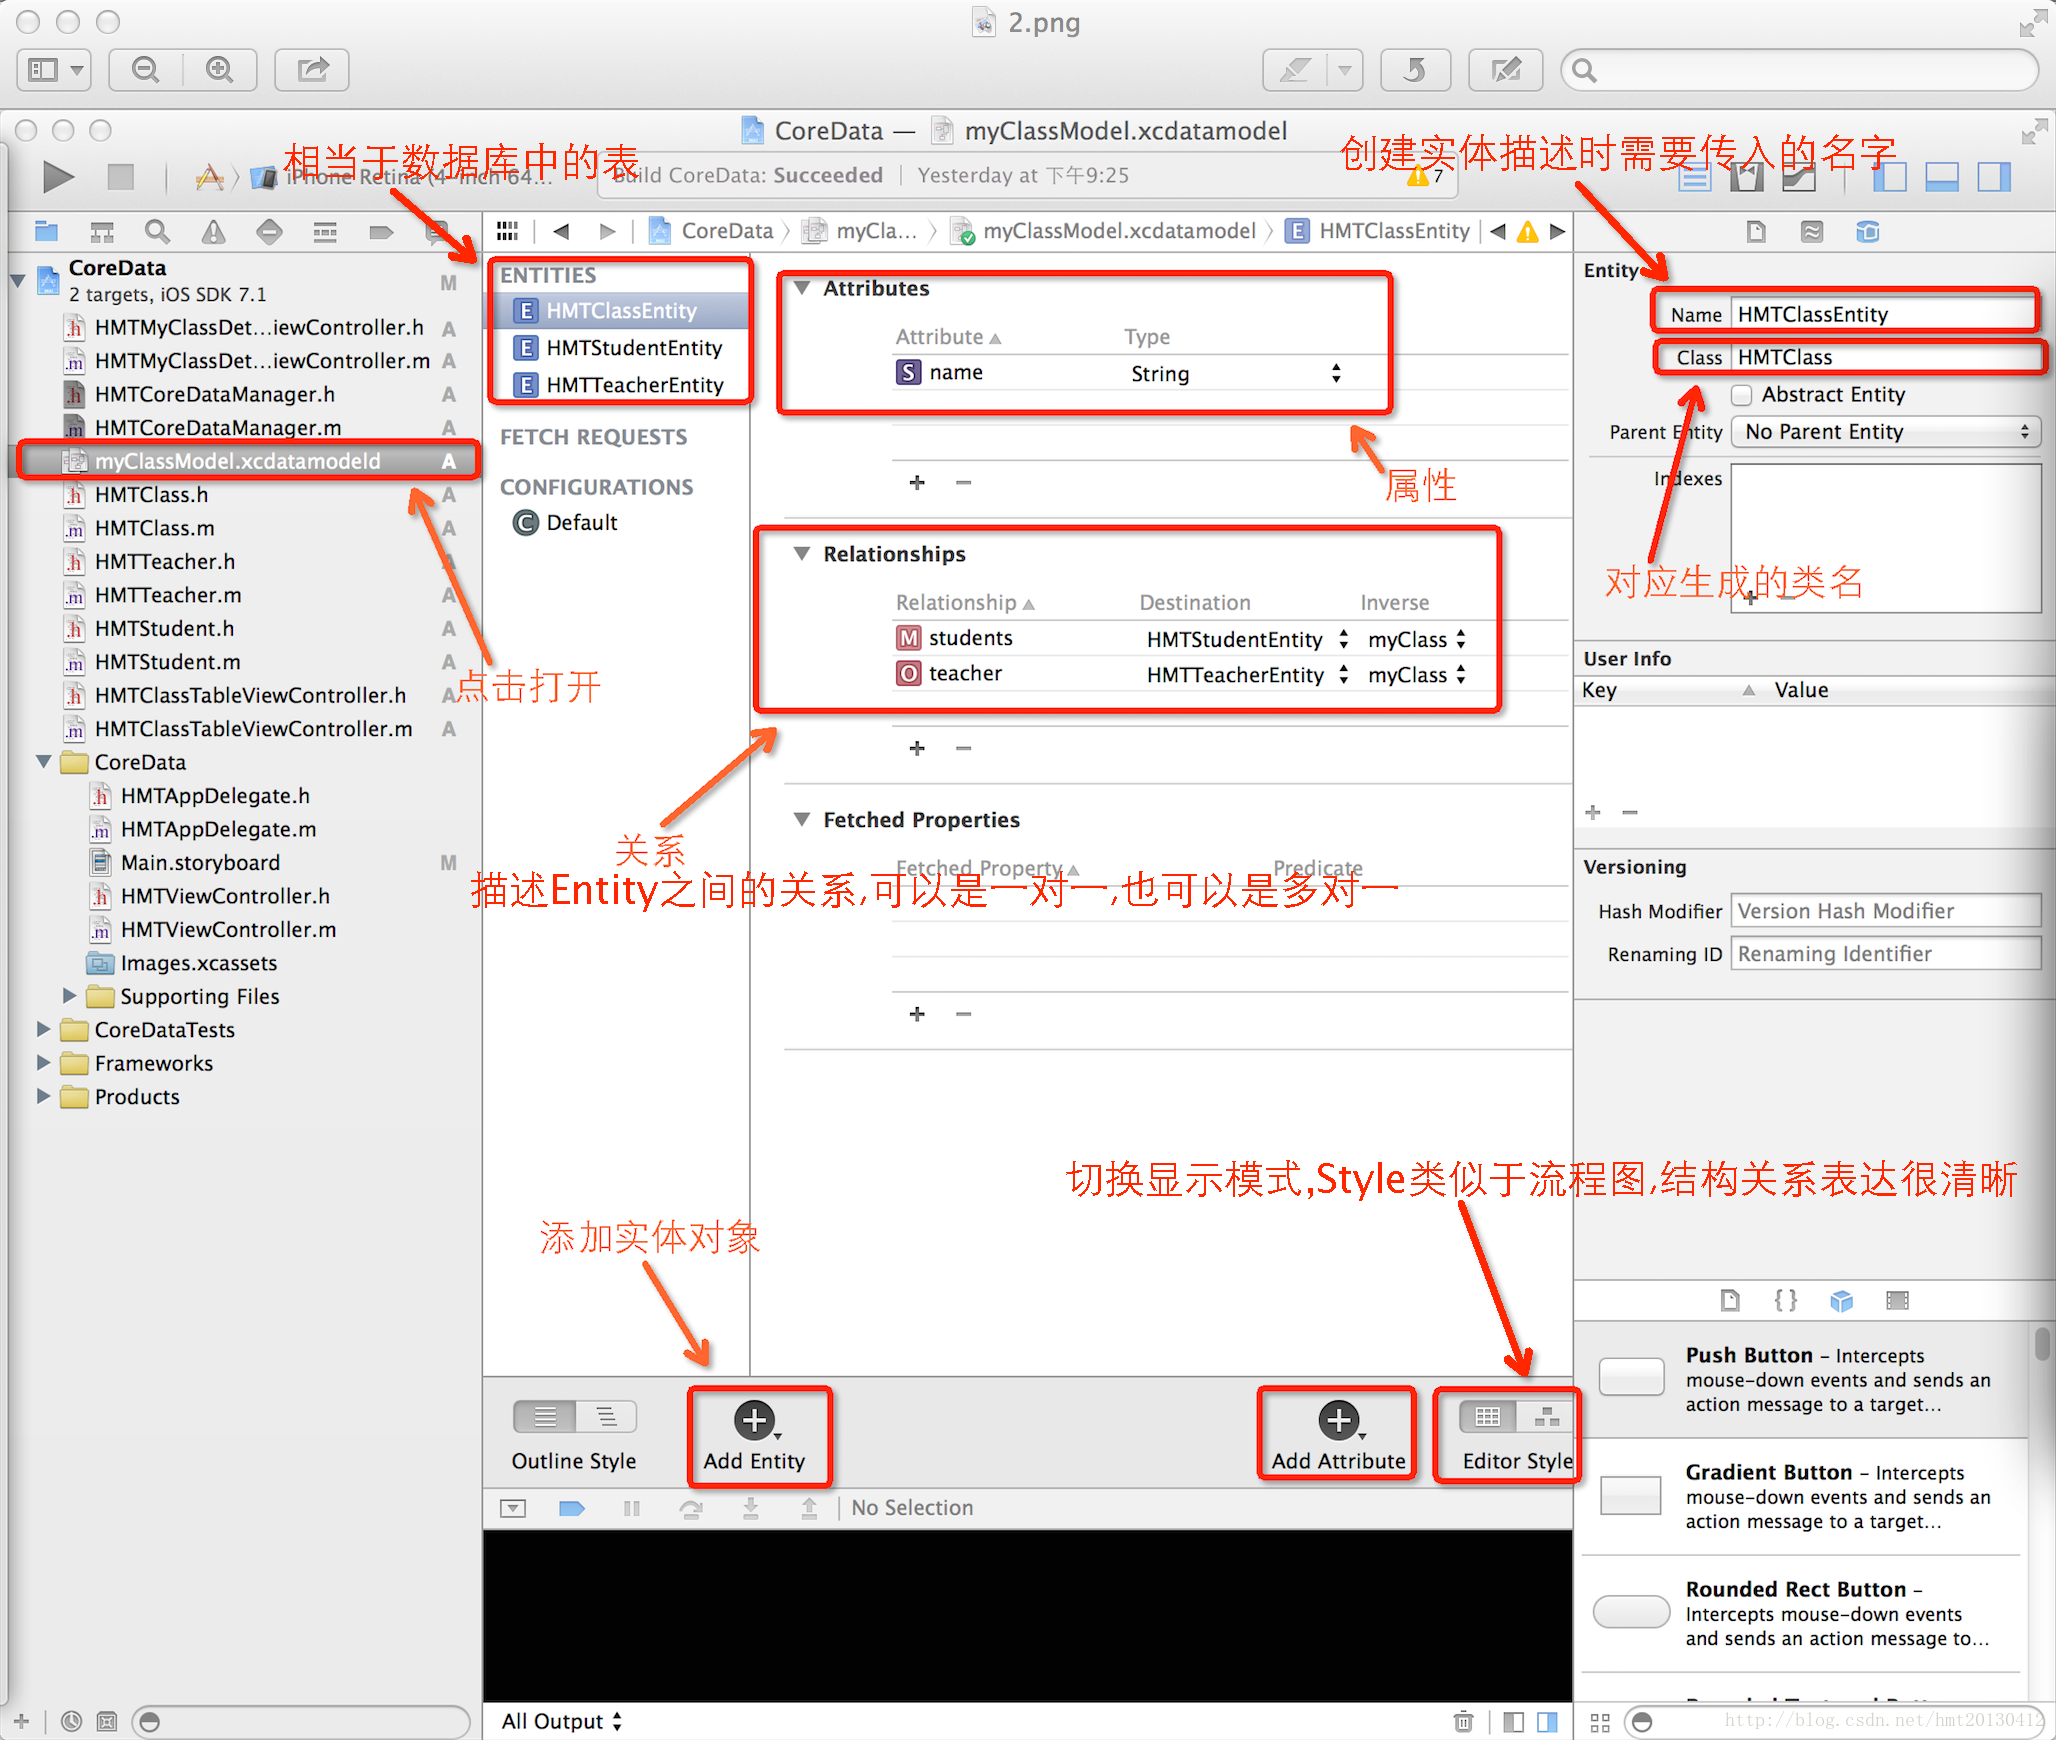2056x1740 pixels.
Task: Open teacher Inverse myClass dropdown
Action: [1417, 675]
